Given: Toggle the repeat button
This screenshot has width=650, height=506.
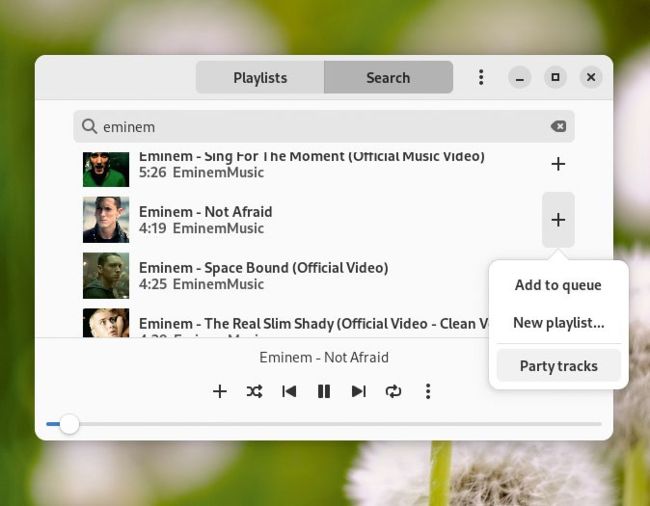Looking at the screenshot, I should point(393,391).
